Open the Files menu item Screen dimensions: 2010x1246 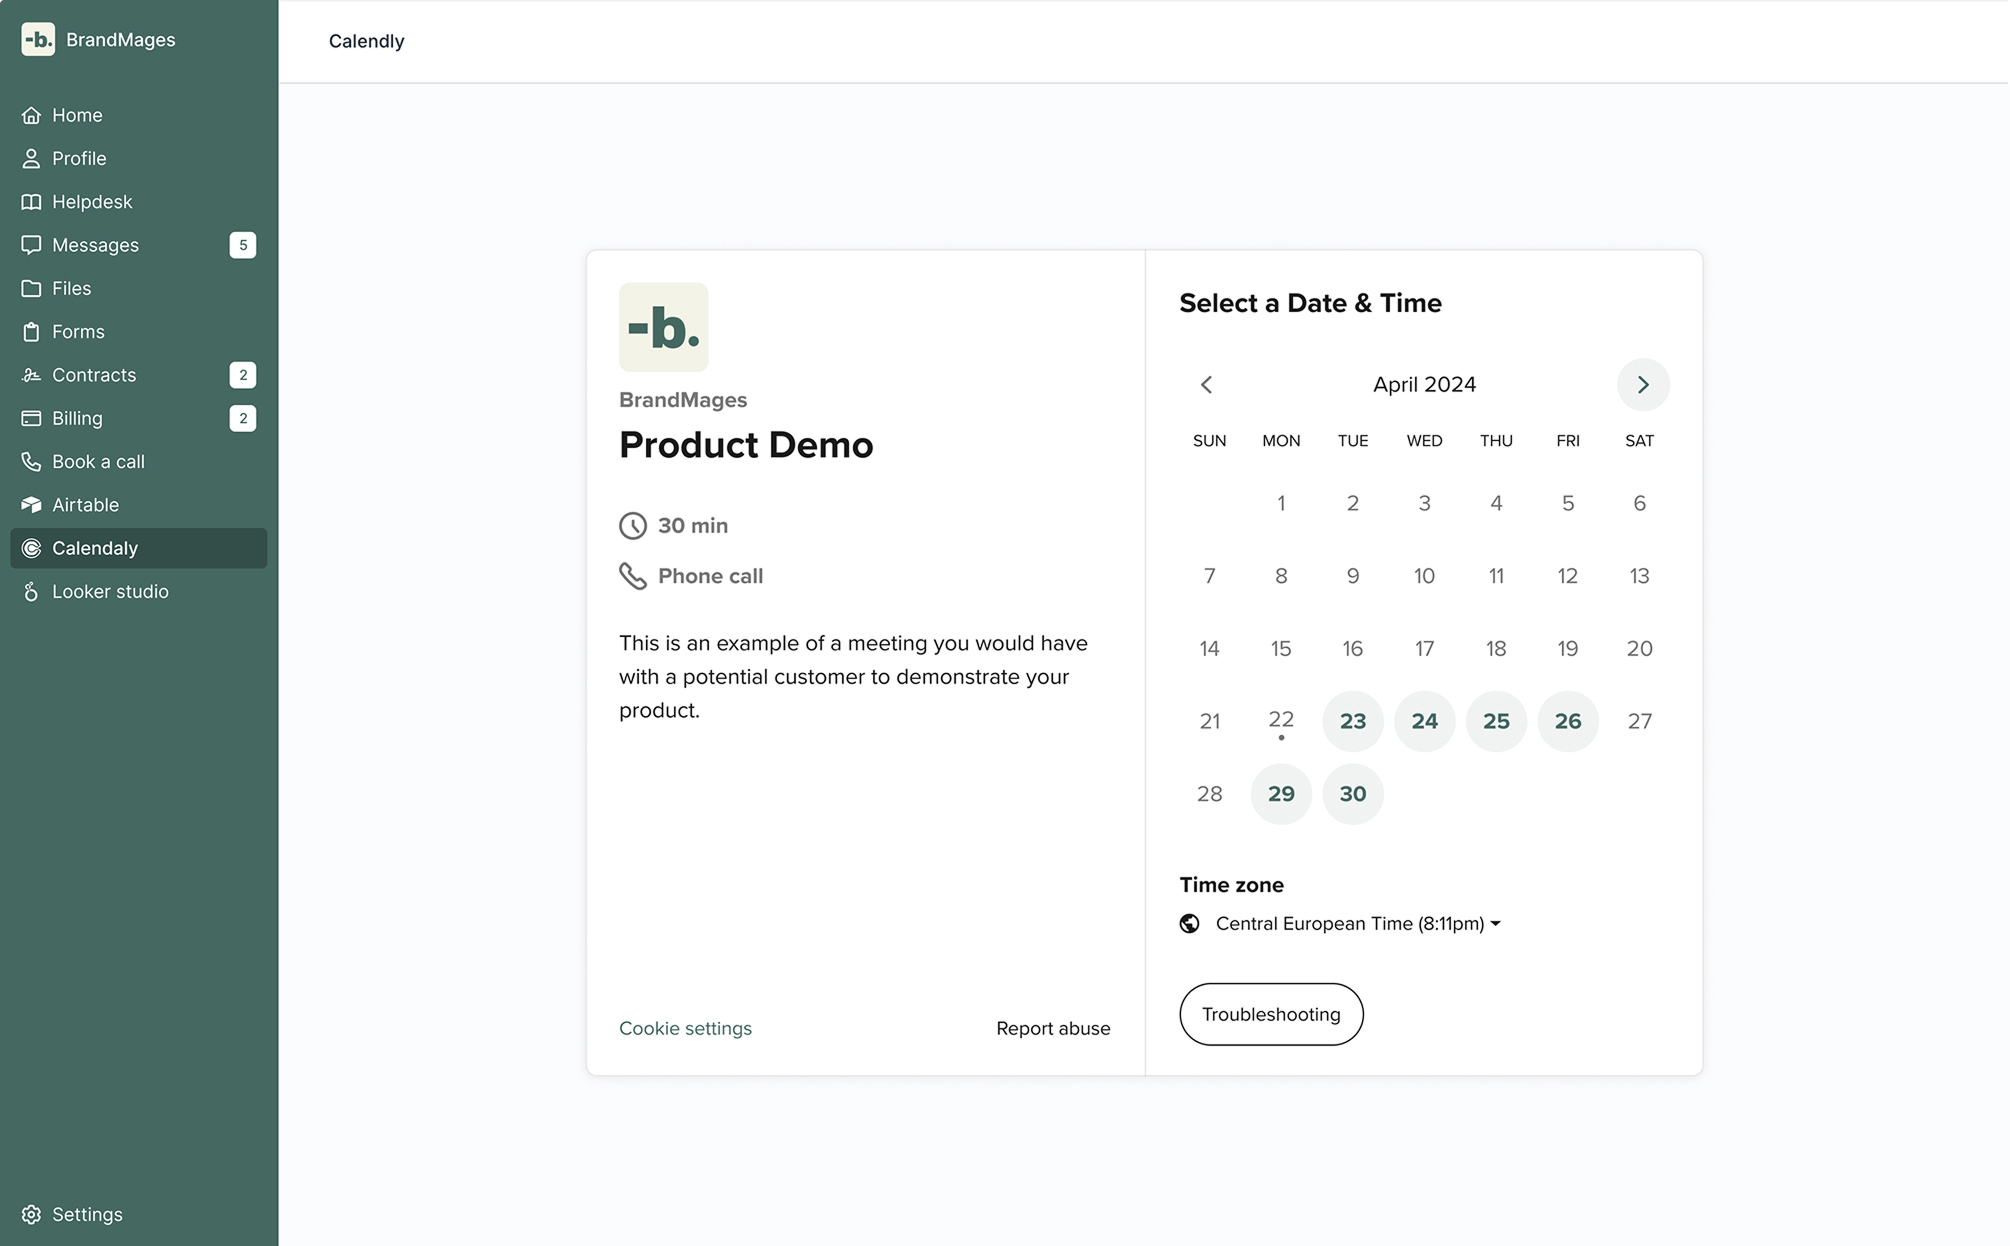click(x=138, y=288)
